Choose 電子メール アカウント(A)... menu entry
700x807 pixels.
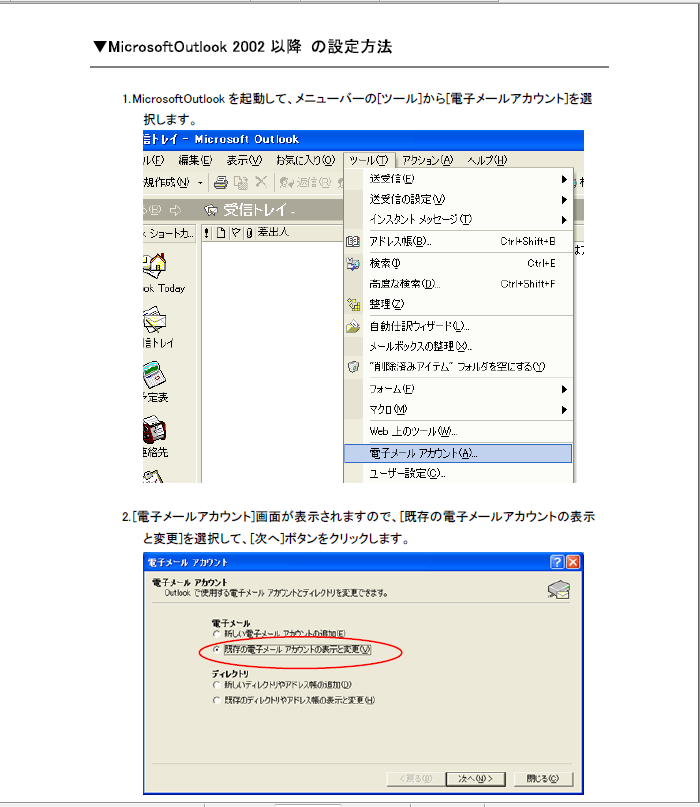pyautogui.click(x=458, y=453)
